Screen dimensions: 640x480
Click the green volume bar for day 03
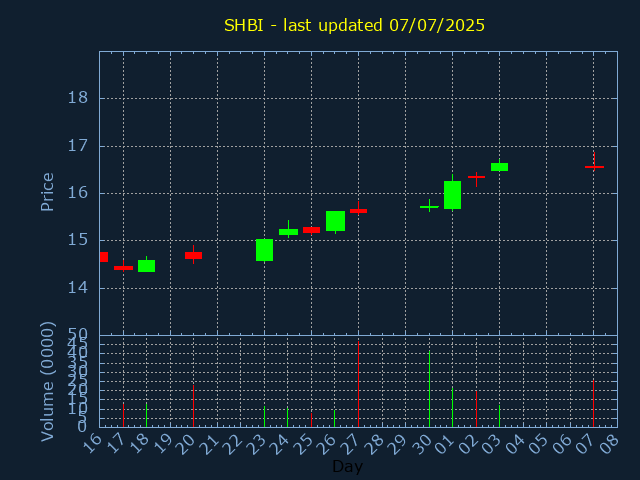[500, 416]
